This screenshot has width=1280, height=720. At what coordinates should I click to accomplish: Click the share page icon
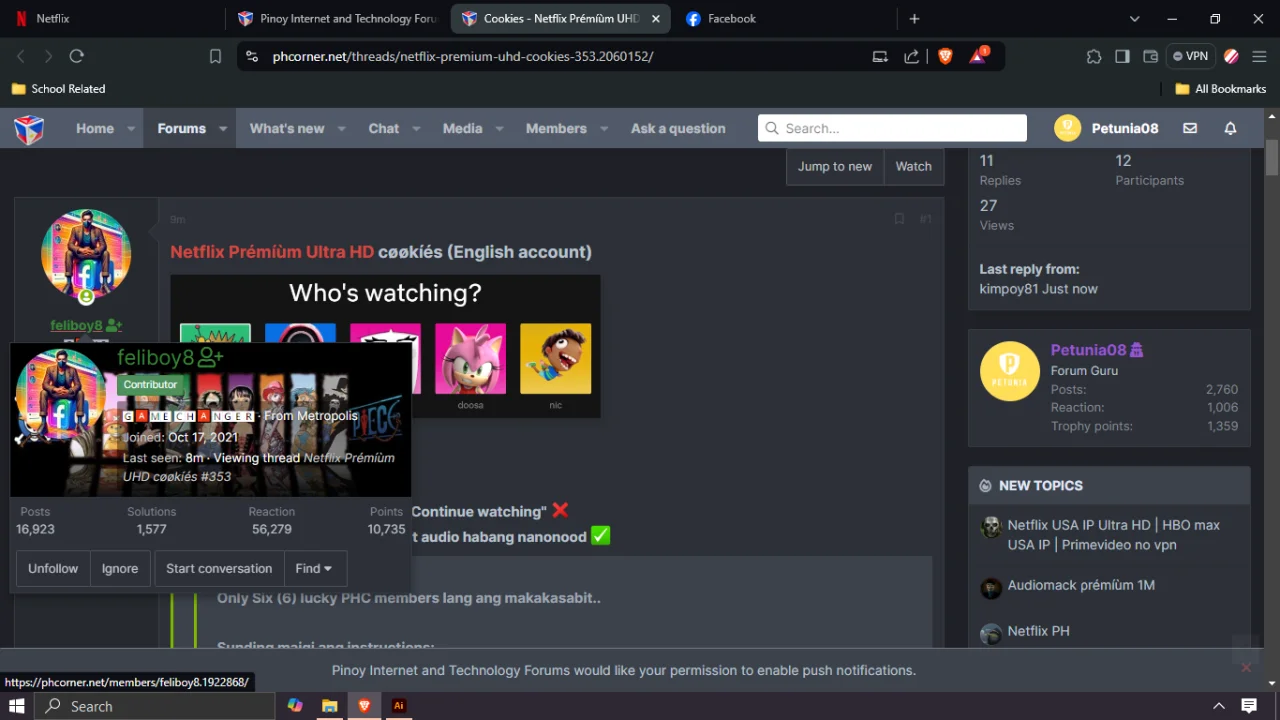coord(912,57)
